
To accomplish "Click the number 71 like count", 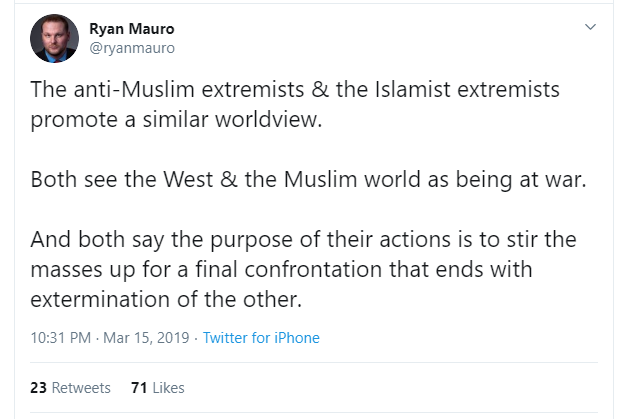I will [139, 388].
